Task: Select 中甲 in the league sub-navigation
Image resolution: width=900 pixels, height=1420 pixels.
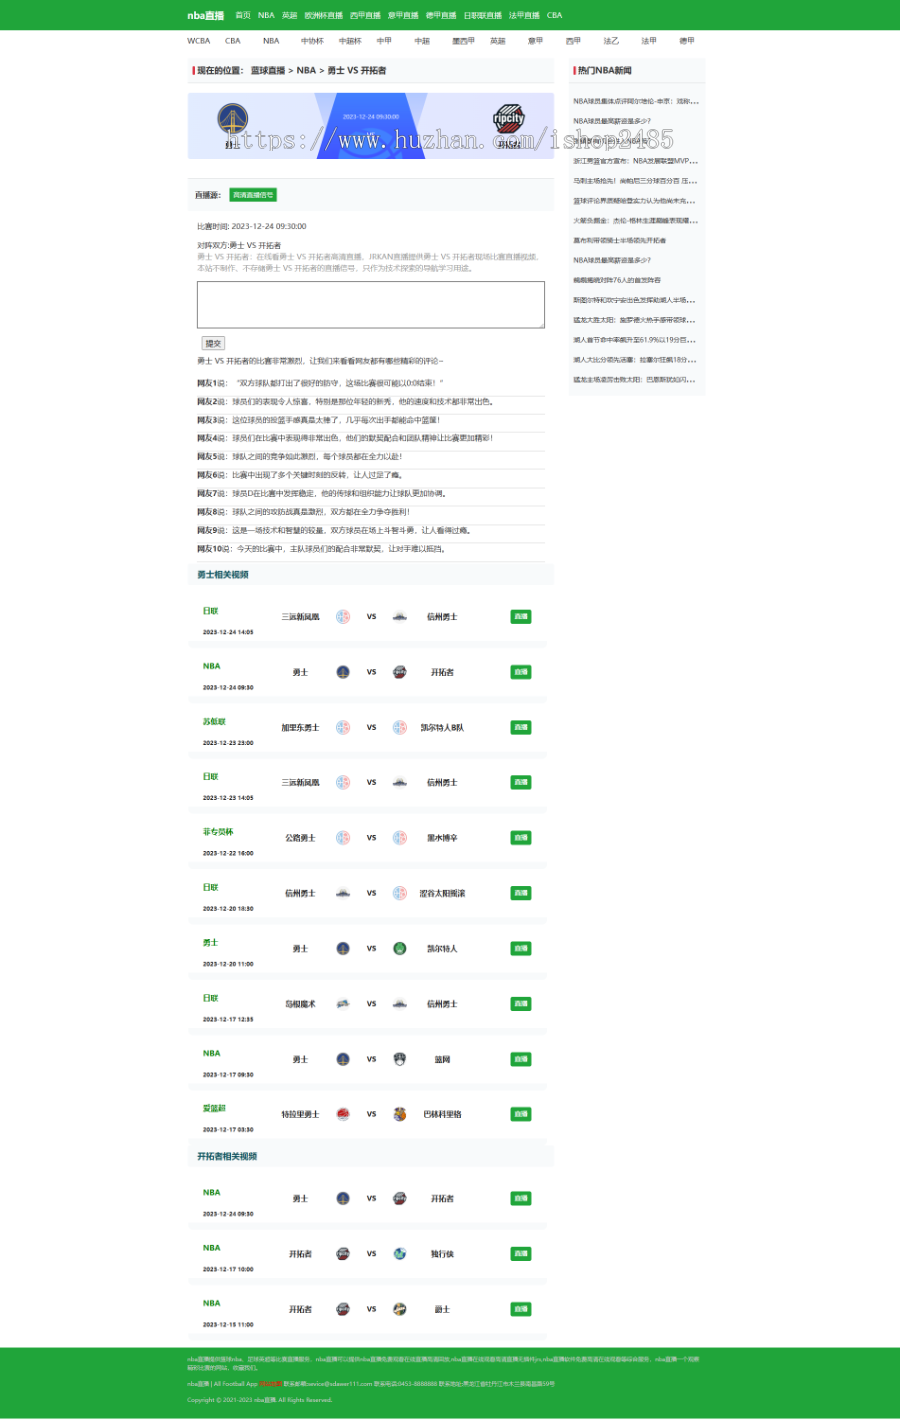Action: click(x=384, y=41)
